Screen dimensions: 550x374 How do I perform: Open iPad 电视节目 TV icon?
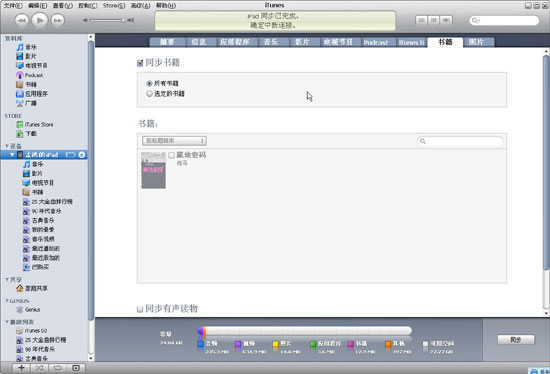(x=26, y=183)
